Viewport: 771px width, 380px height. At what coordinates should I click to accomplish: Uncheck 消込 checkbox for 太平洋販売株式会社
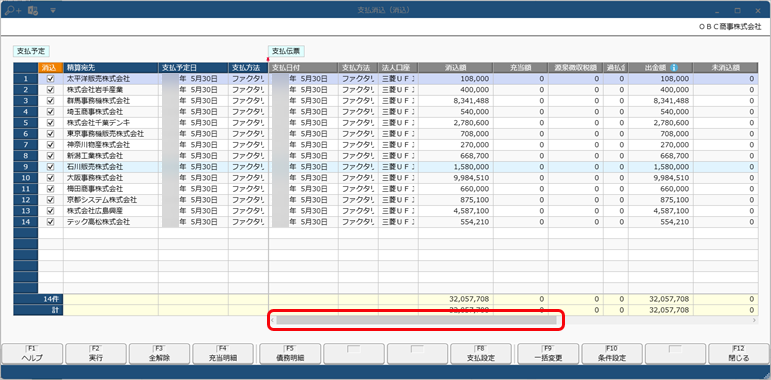point(50,79)
